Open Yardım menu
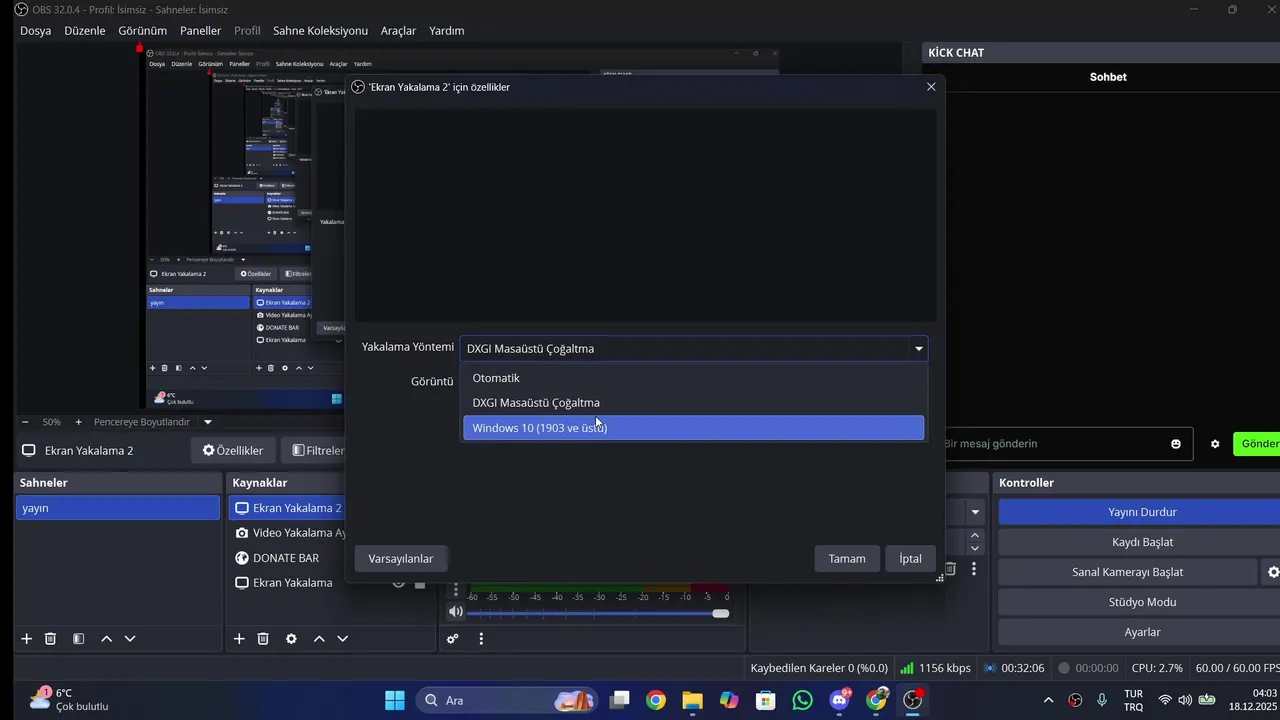Viewport: 1280px width, 720px height. [447, 31]
